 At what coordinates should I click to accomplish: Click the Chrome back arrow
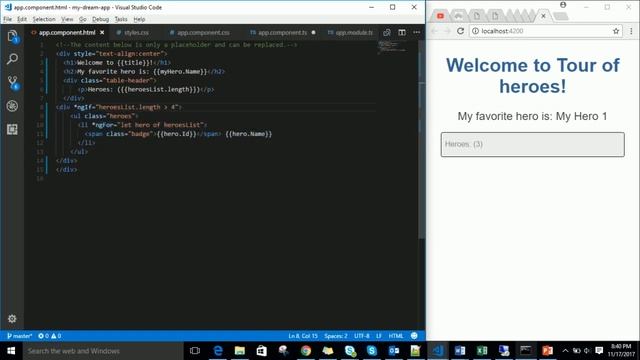(x=434, y=31)
